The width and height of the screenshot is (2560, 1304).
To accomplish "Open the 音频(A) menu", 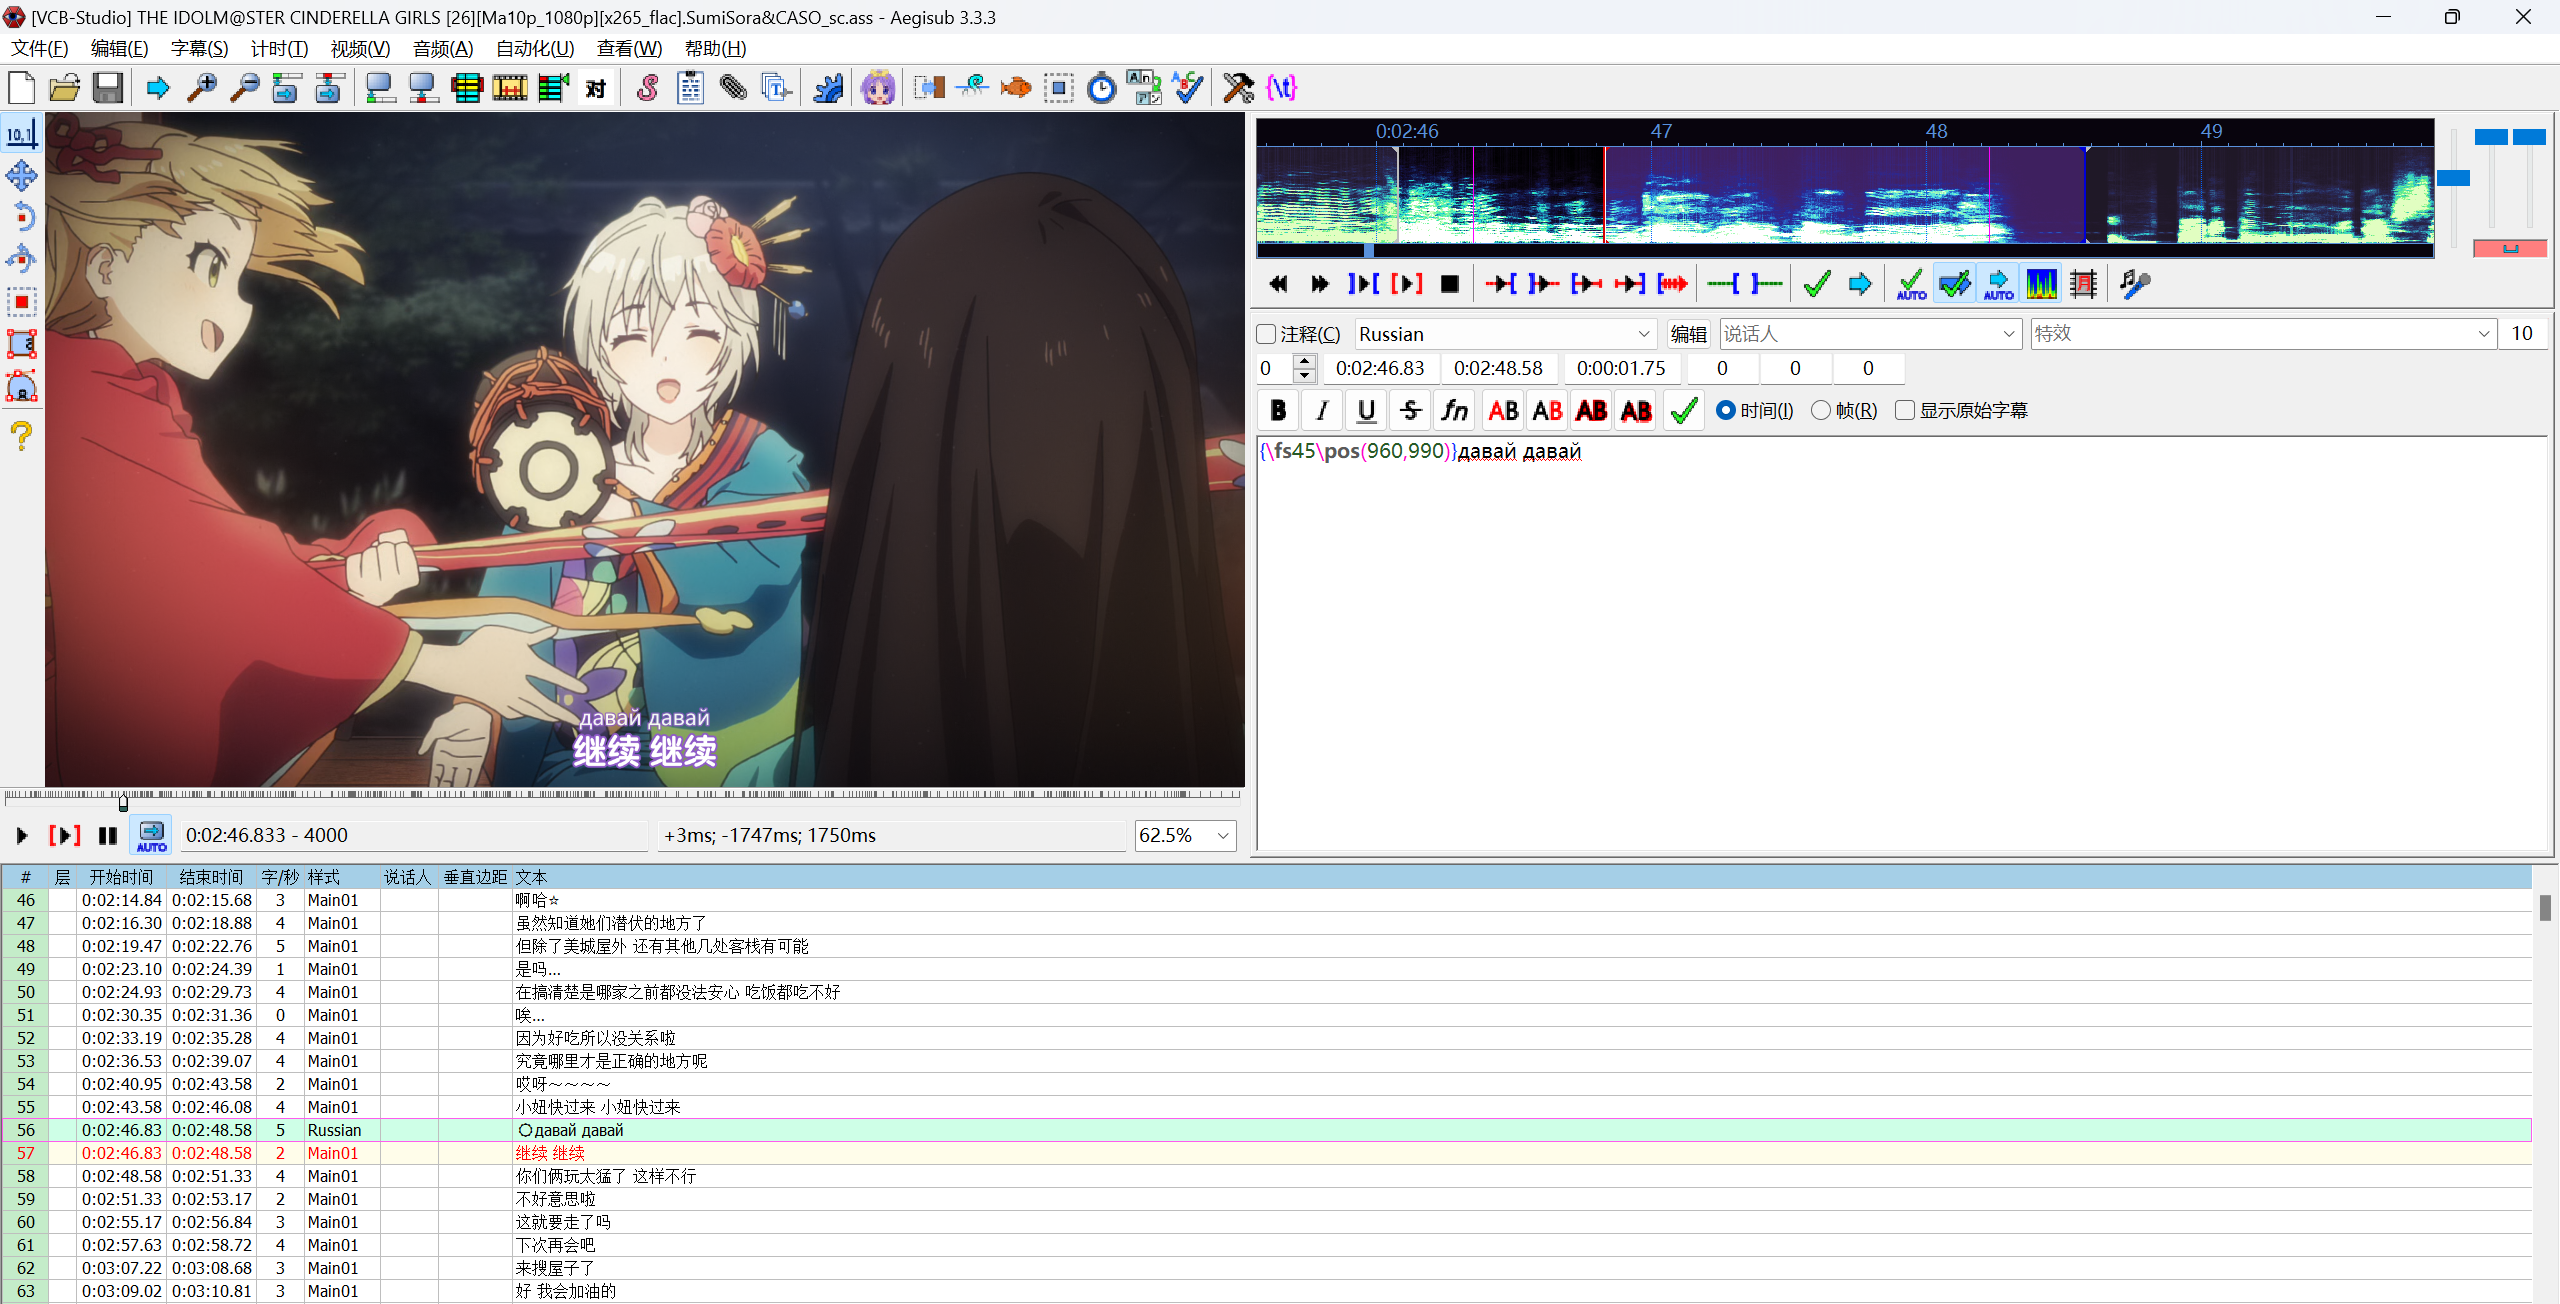I will click(x=443, y=49).
